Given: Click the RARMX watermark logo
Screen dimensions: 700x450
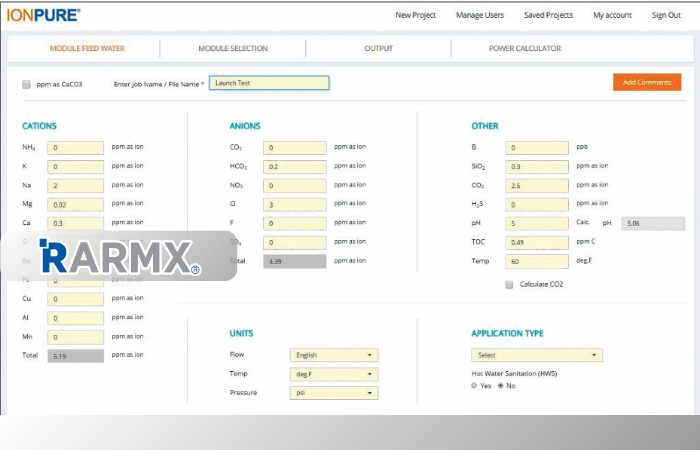Looking at the screenshot, I should (x=118, y=257).
